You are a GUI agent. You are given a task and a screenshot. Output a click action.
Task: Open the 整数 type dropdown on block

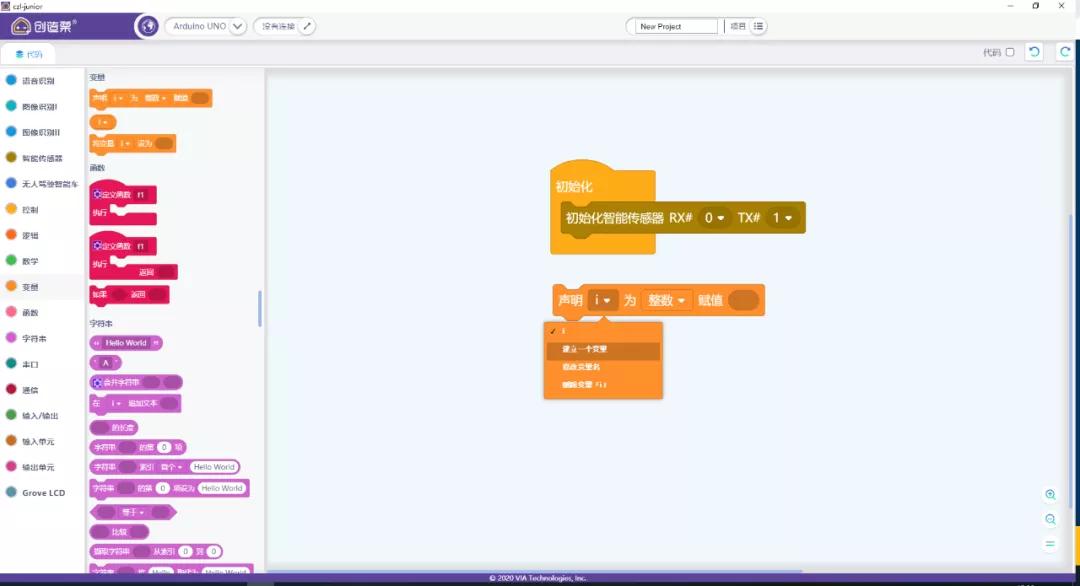[x=669, y=300]
